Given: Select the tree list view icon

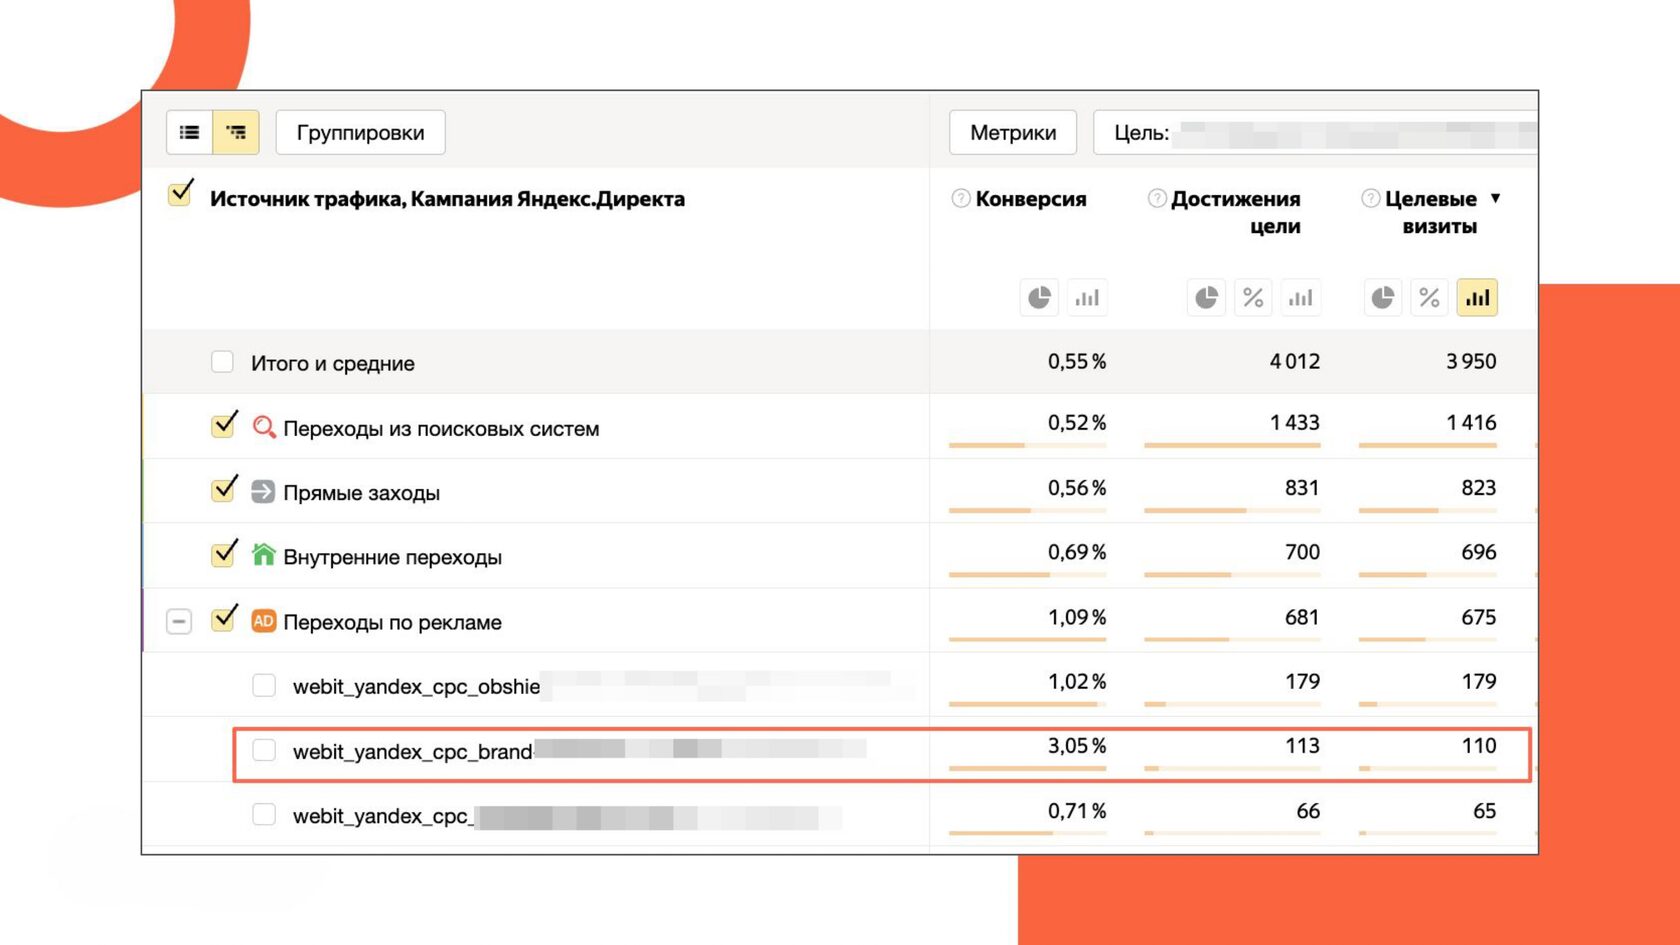Looking at the screenshot, I should pyautogui.click(x=236, y=132).
